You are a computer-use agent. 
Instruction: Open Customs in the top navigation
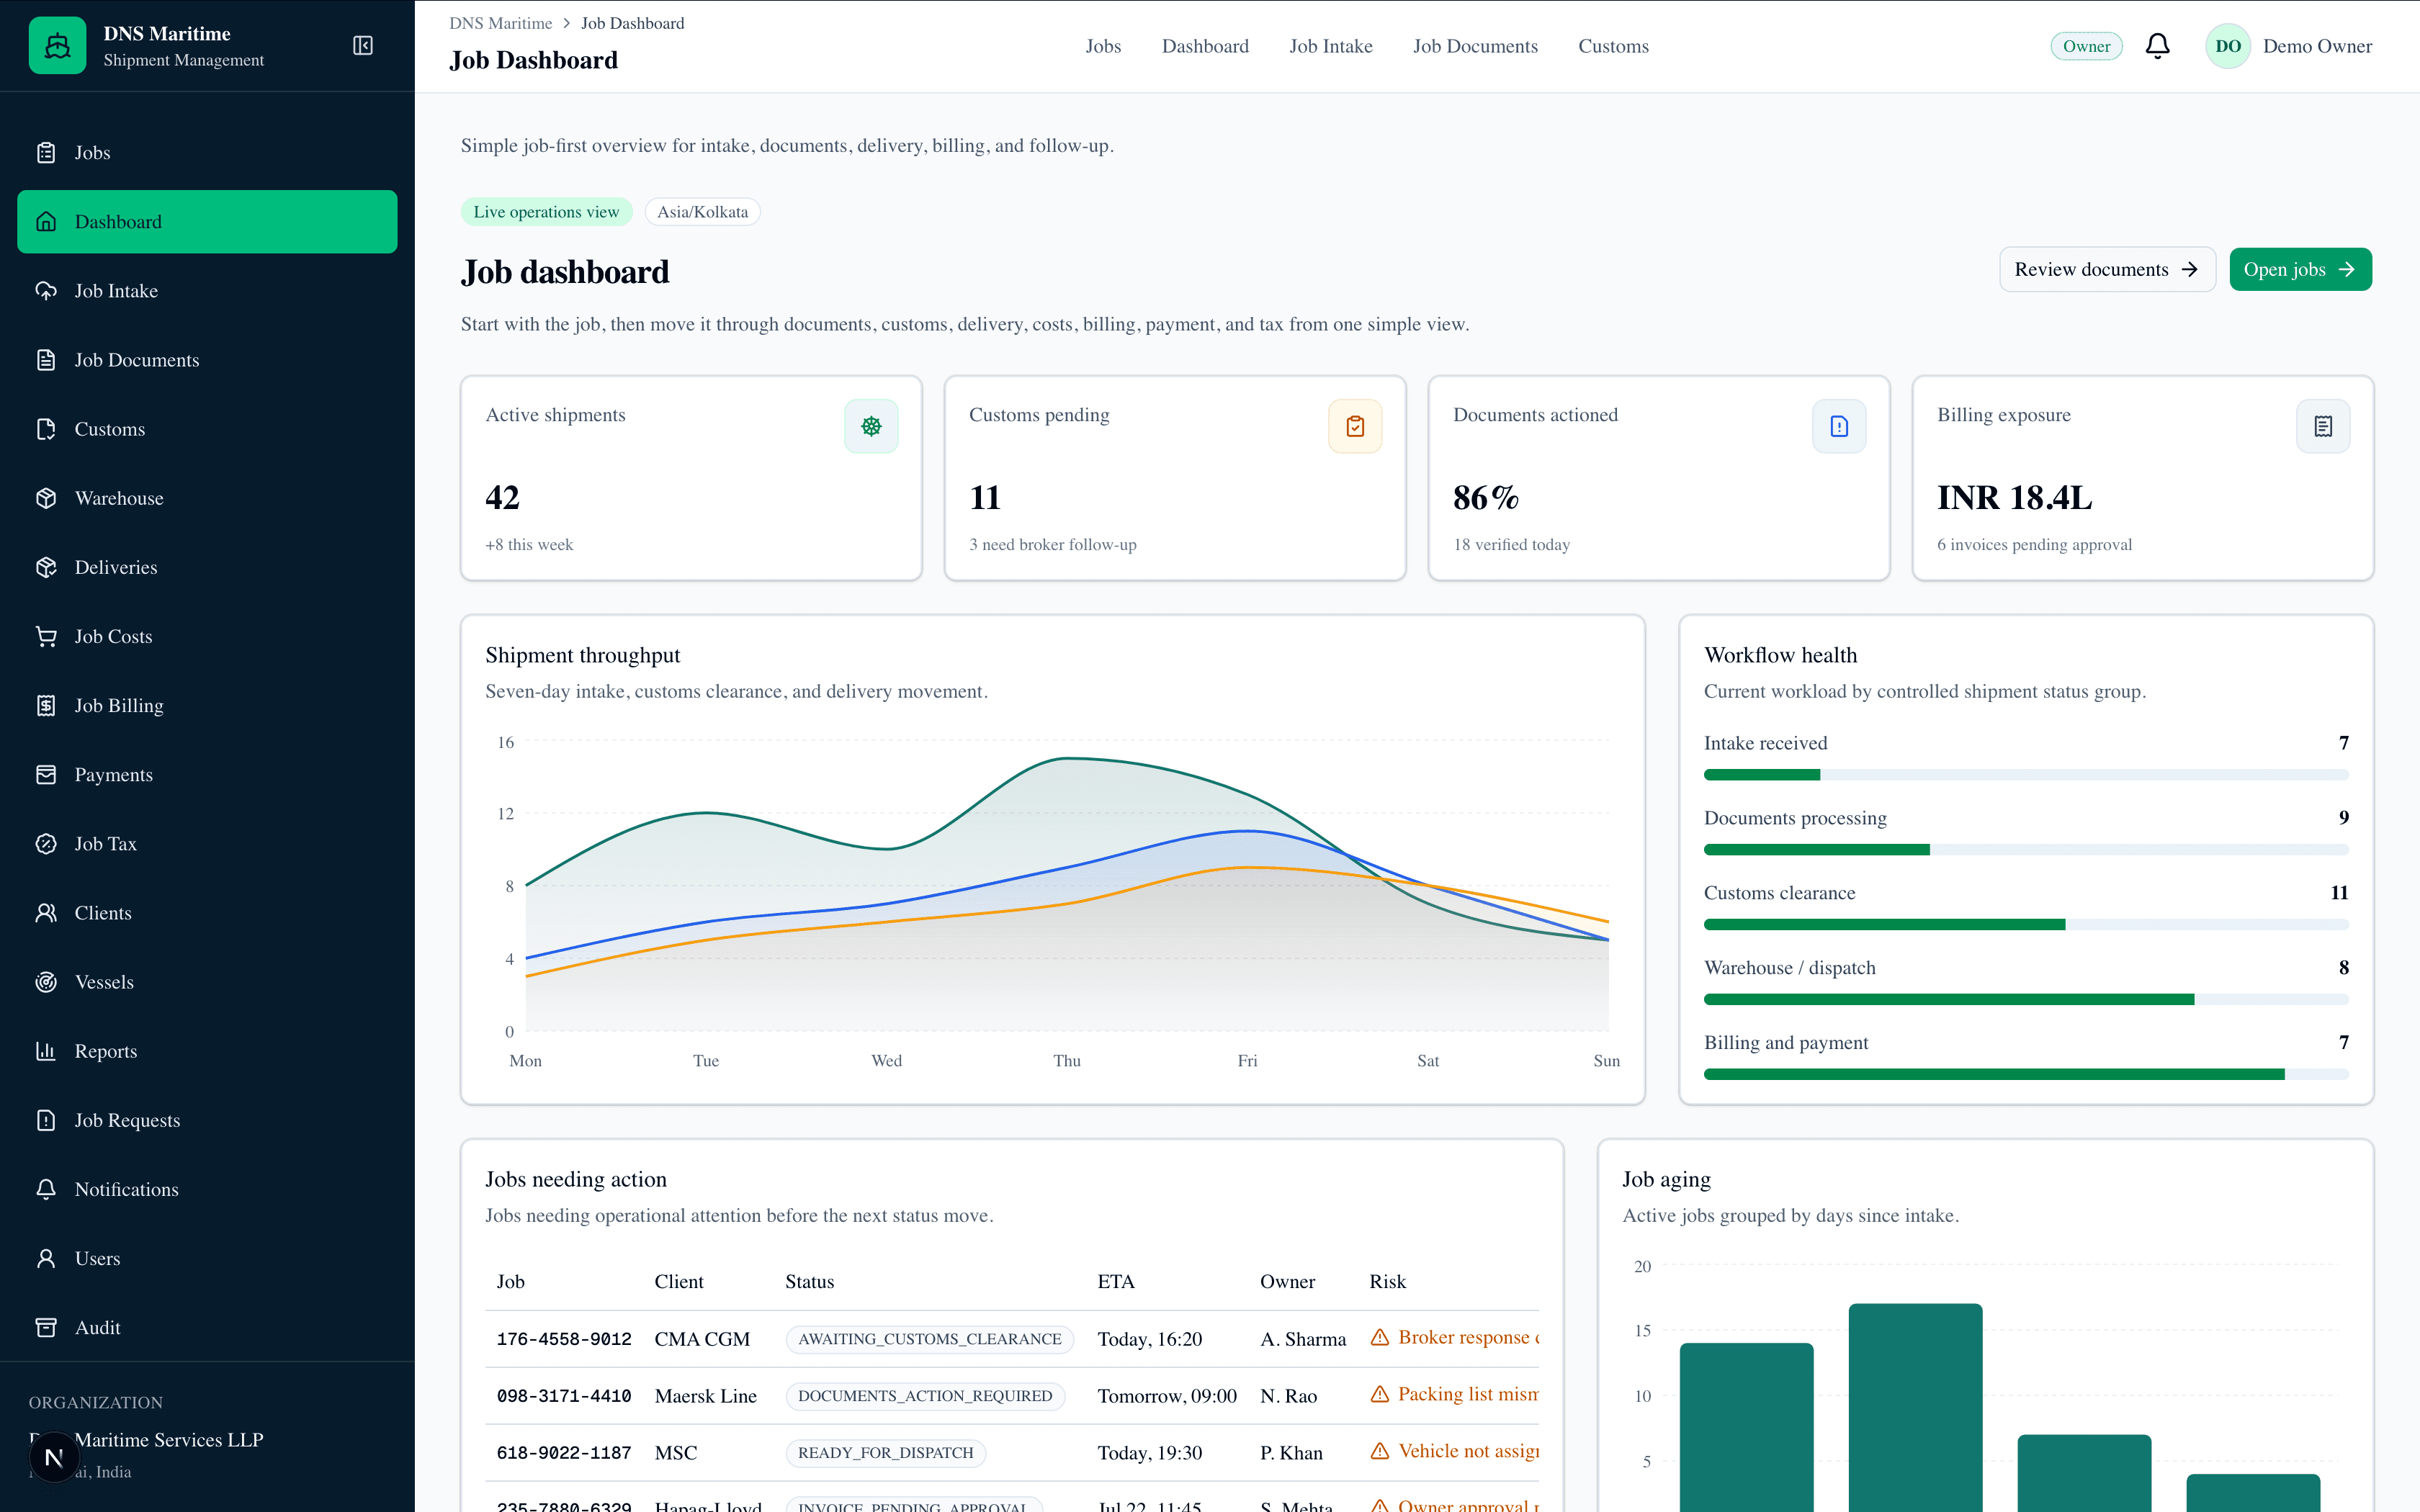click(x=1613, y=46)
